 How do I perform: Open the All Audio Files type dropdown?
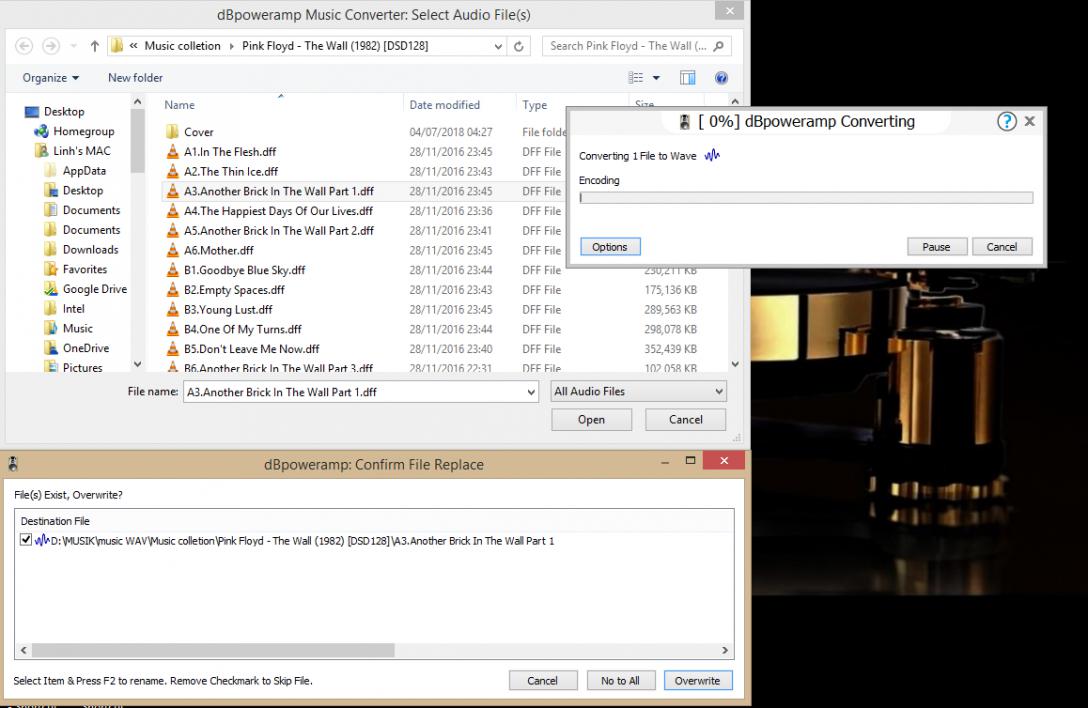[639, 392]
